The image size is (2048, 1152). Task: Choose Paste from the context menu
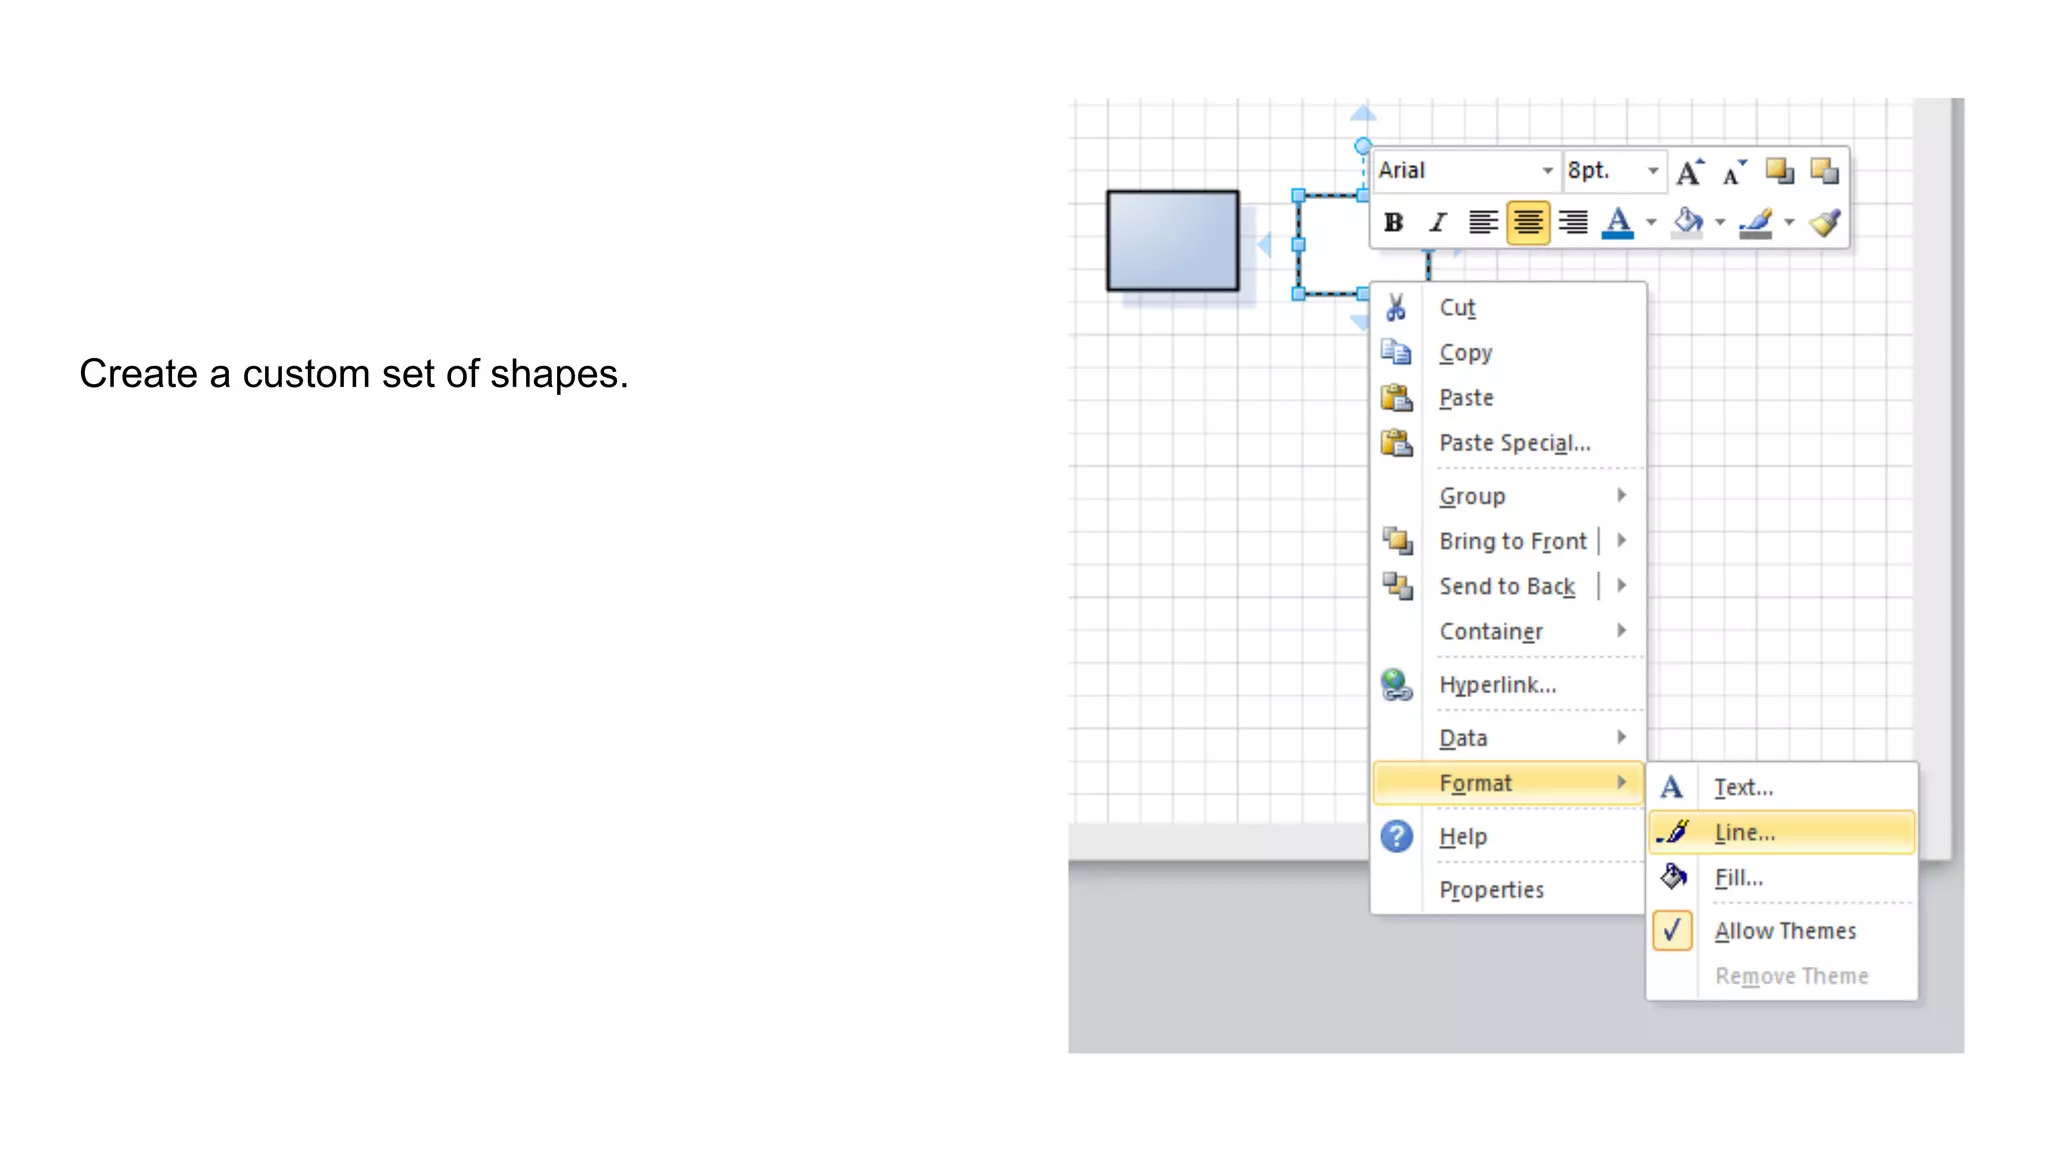[x=1507, y=398]
